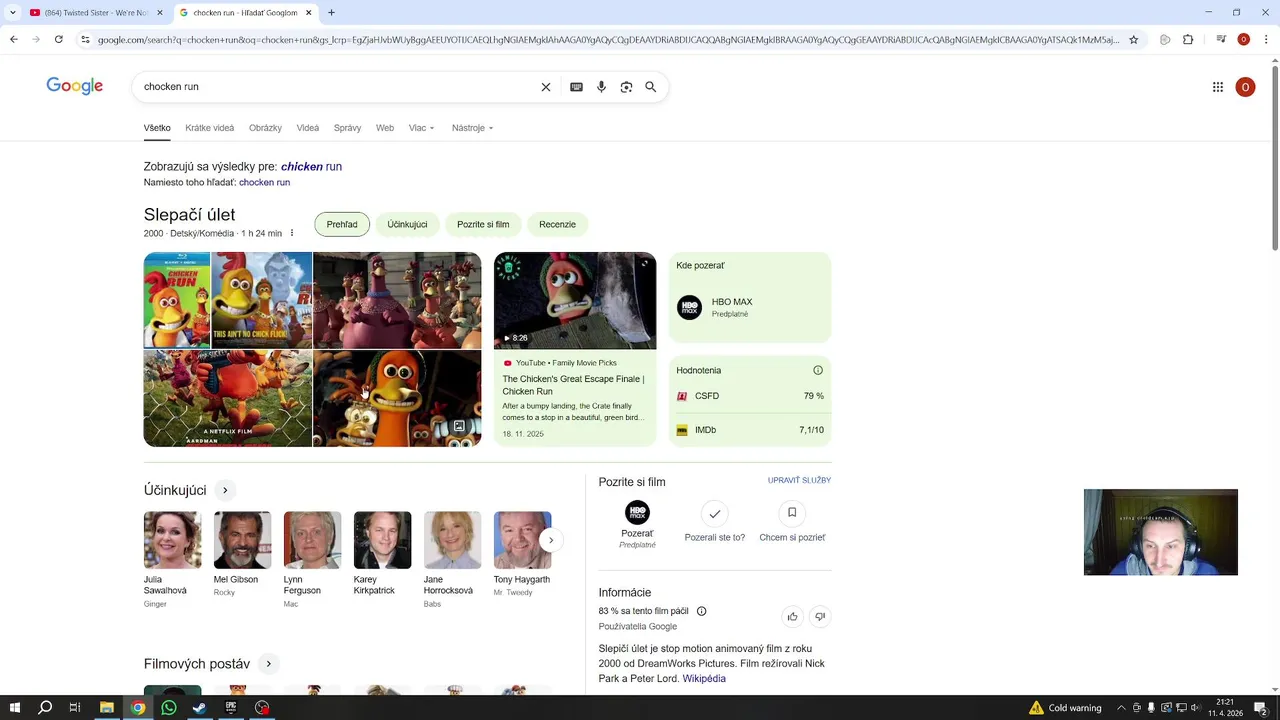Open the Nástroje dropdown
The image size is (1280, 720).
(472, 128)
